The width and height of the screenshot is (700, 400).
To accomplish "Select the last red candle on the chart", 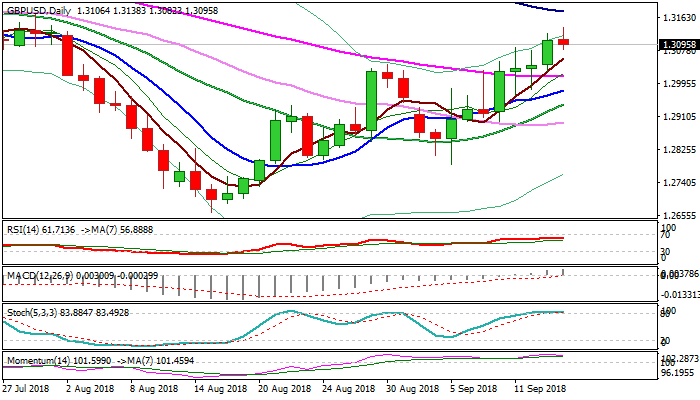I will click(x=564, y=41).
